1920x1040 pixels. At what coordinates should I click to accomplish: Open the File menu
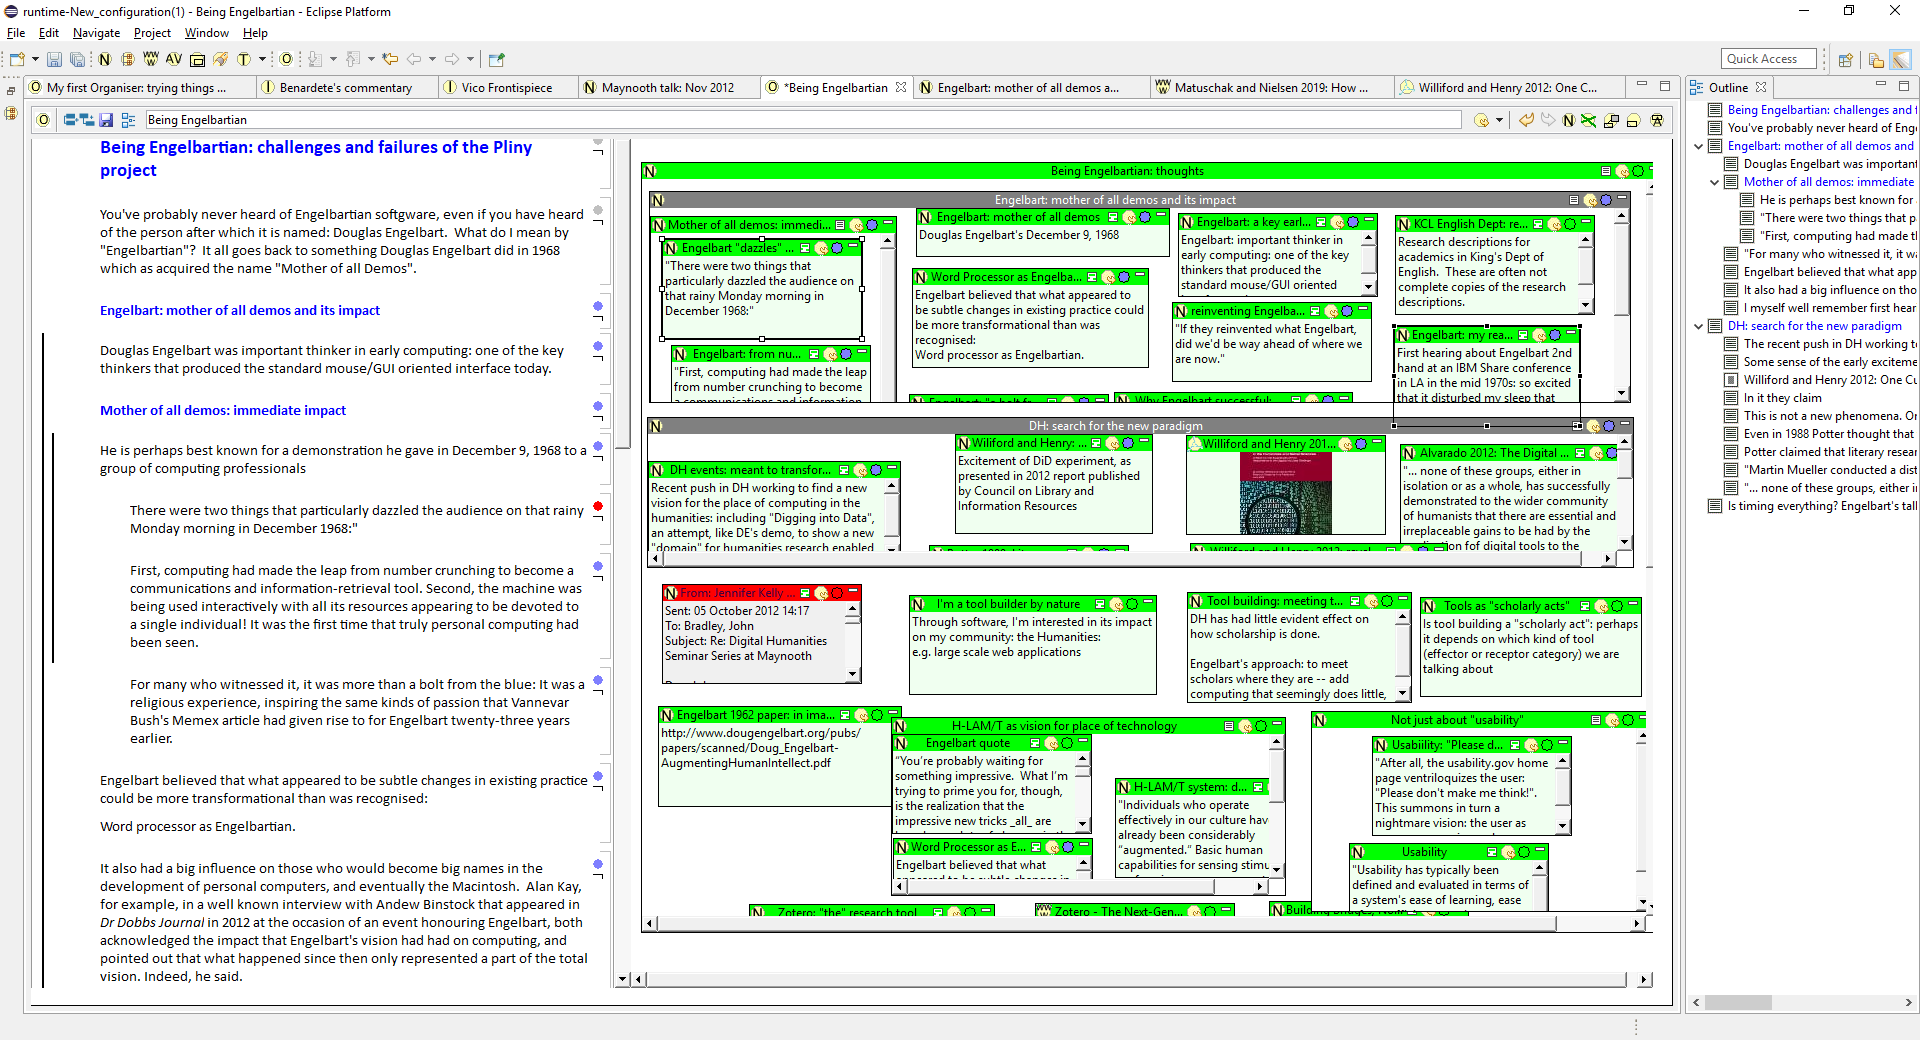click(16, 33)
